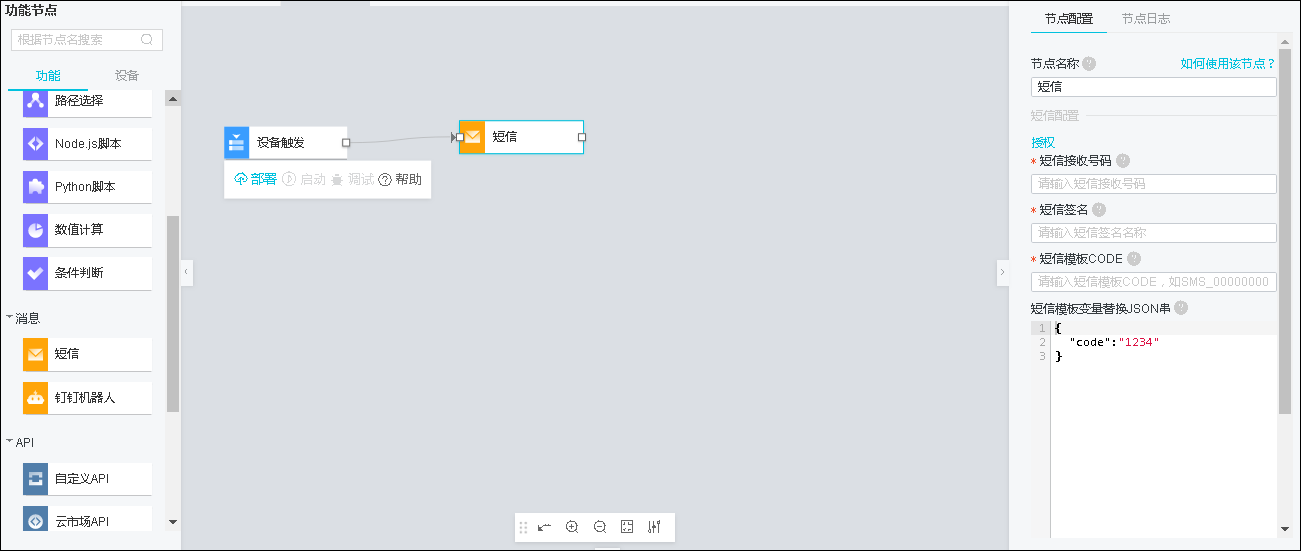Zoom out on the canvas
The width and height of the screenshot is (1301, 551).
[600, 527]
